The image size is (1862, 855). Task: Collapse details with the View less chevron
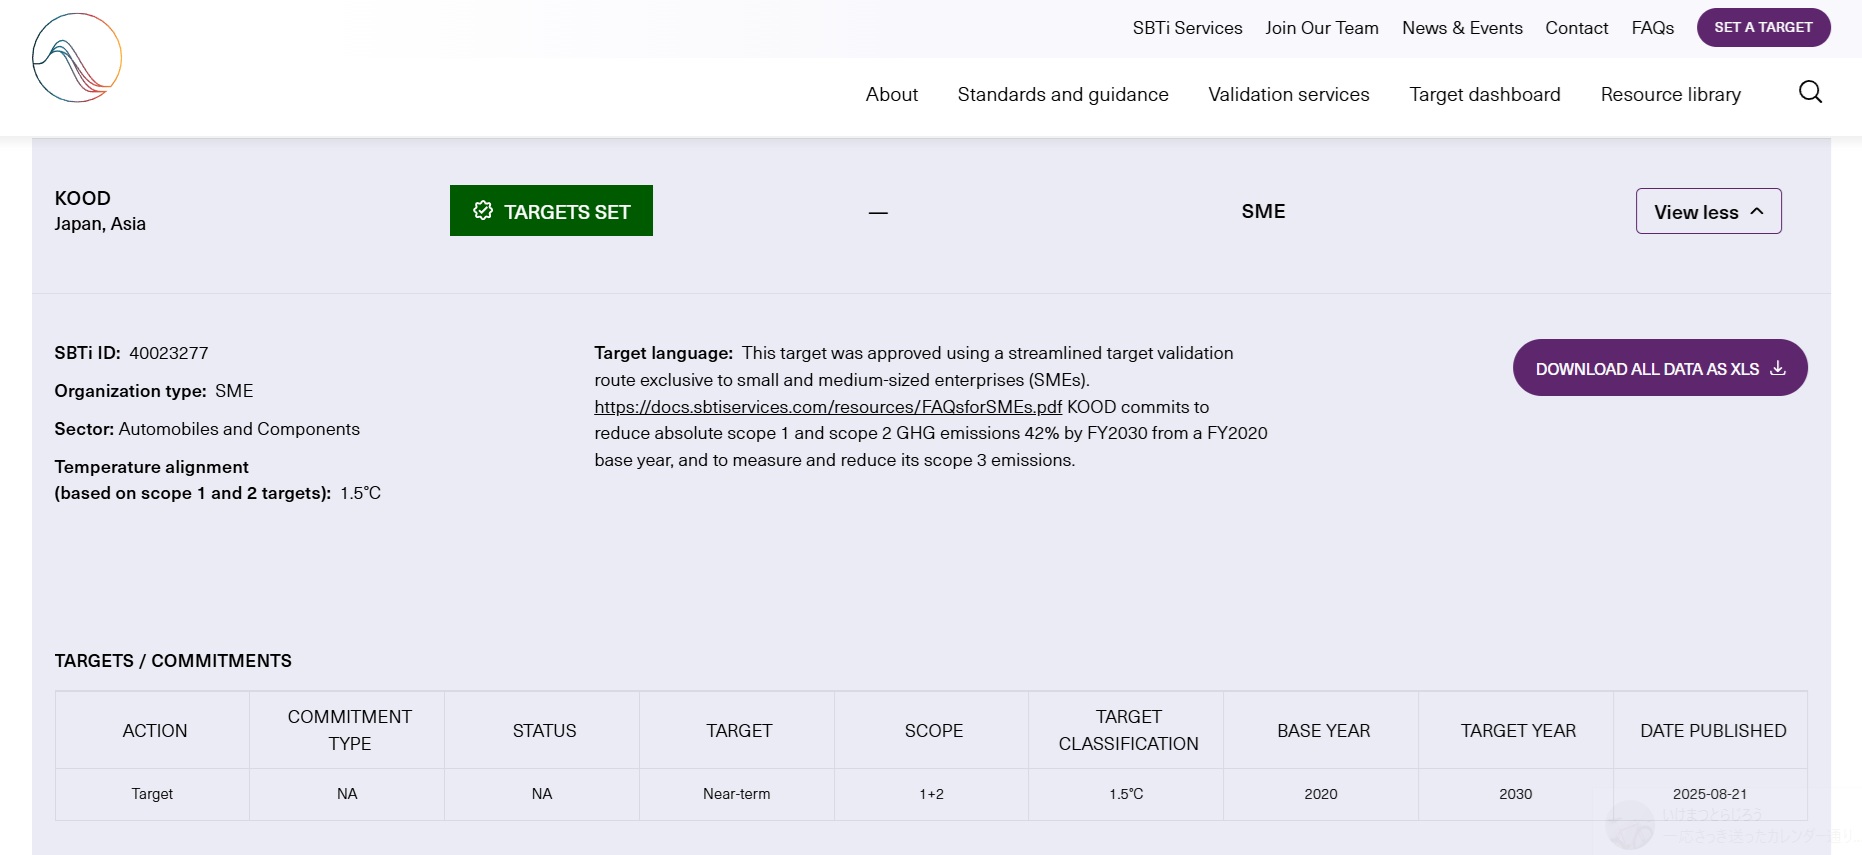[x=1757, y=211]
